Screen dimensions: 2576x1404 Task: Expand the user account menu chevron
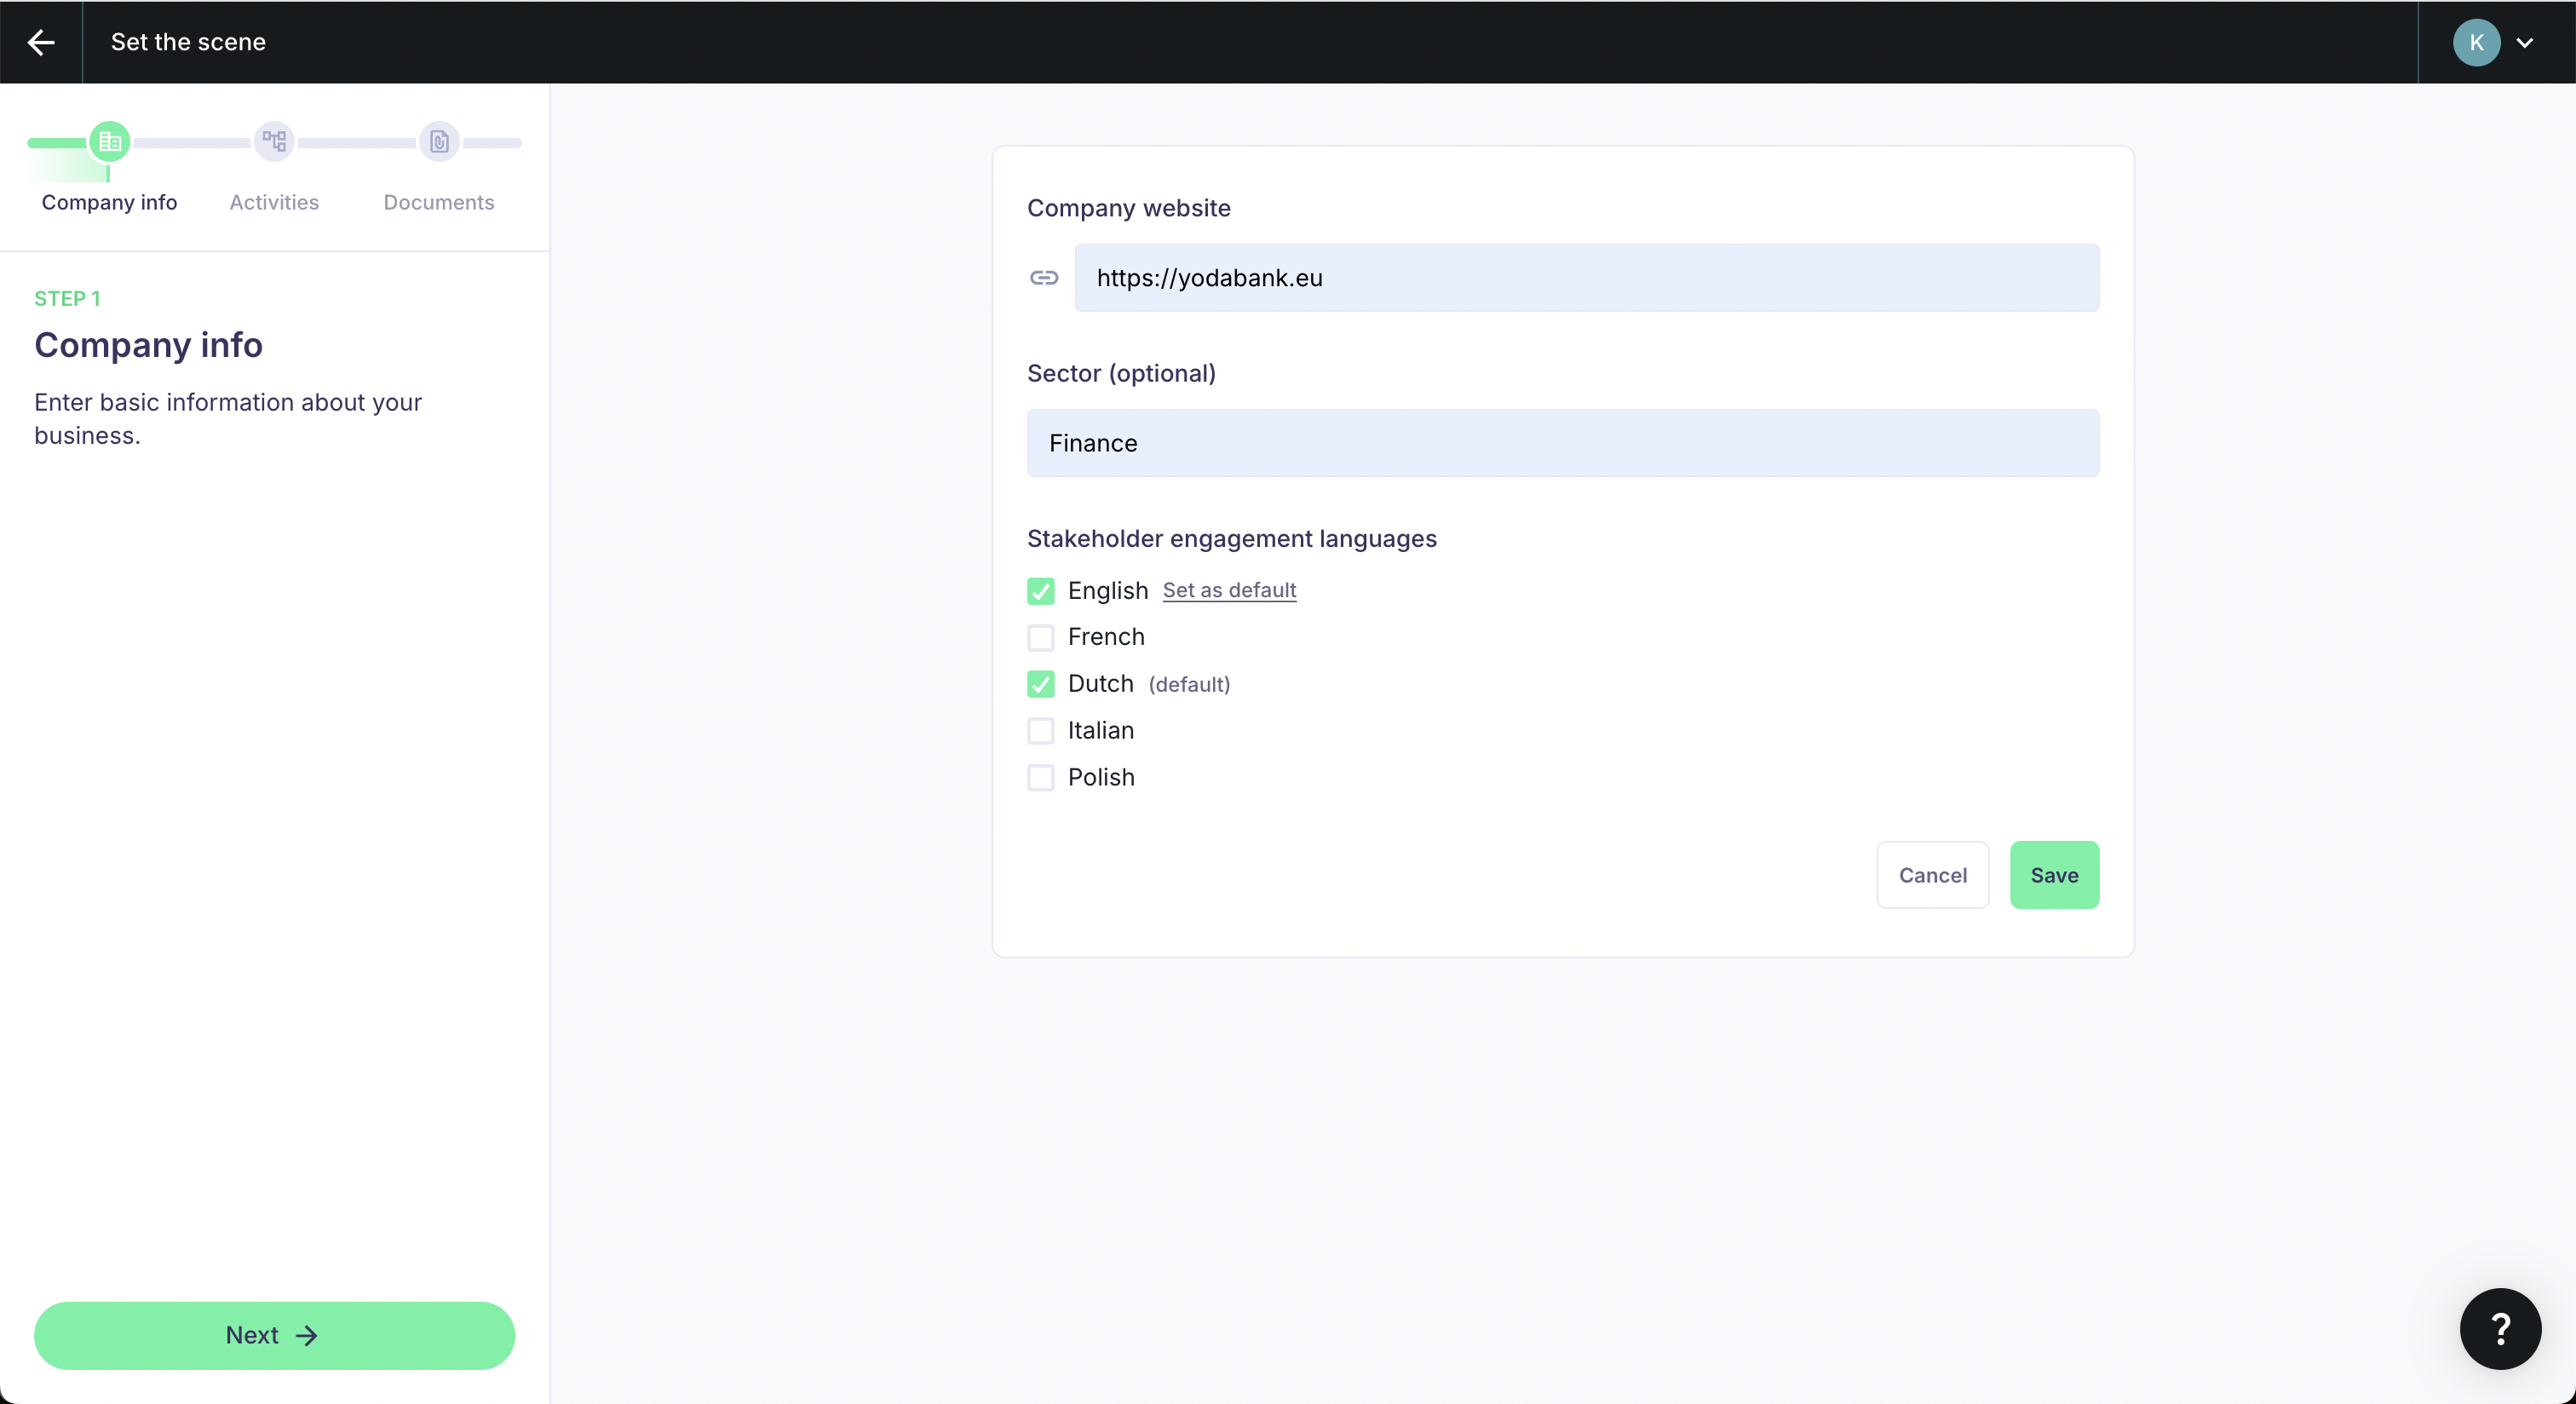pos(2524,43)
